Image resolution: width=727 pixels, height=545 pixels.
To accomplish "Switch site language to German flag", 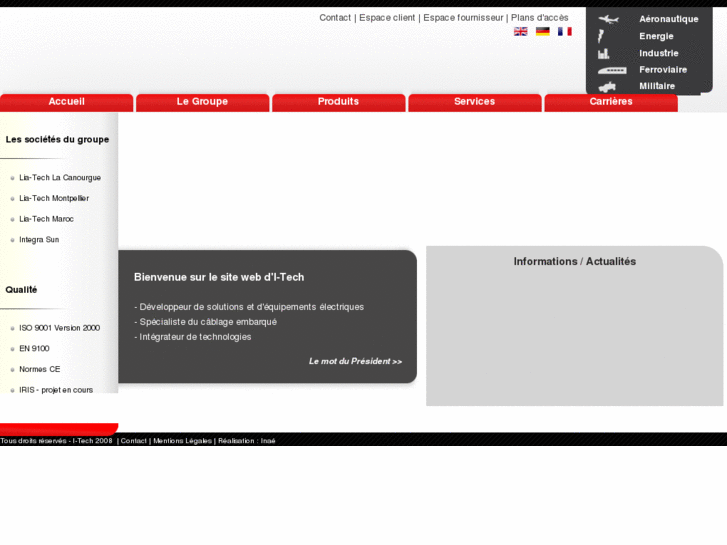I will coord(542,32).
